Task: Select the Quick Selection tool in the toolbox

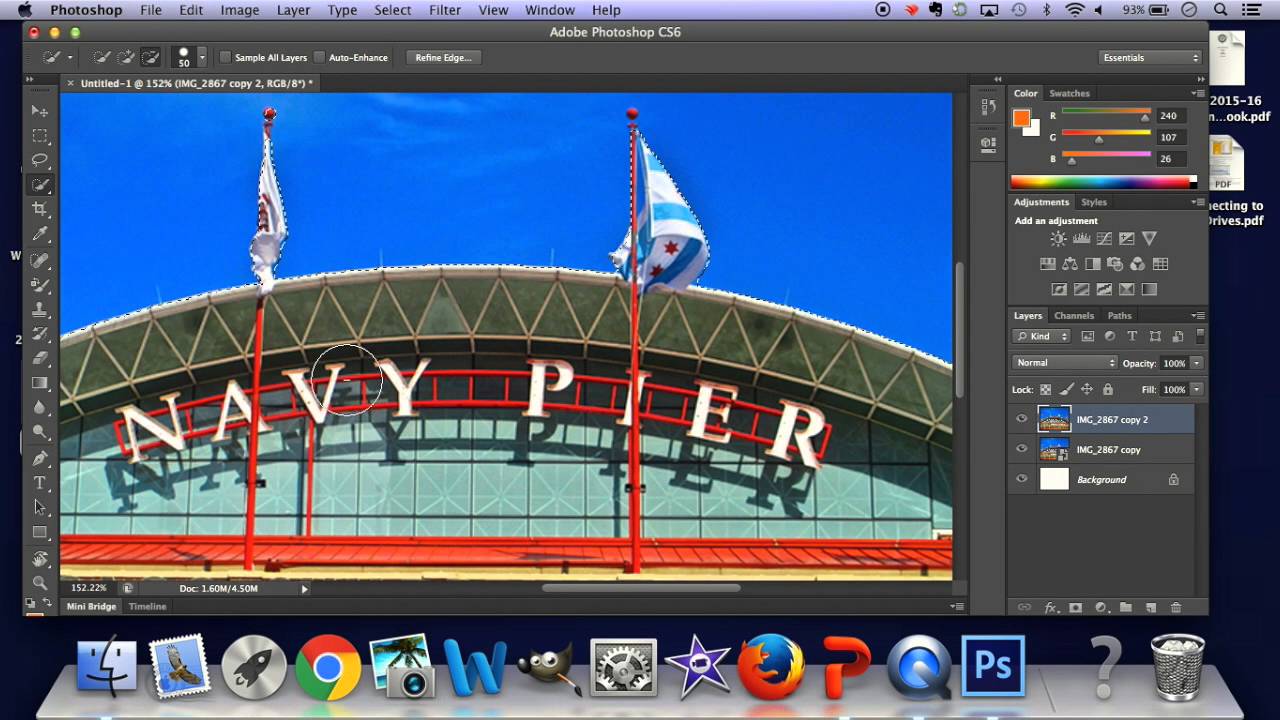Action: pos(40,185)
